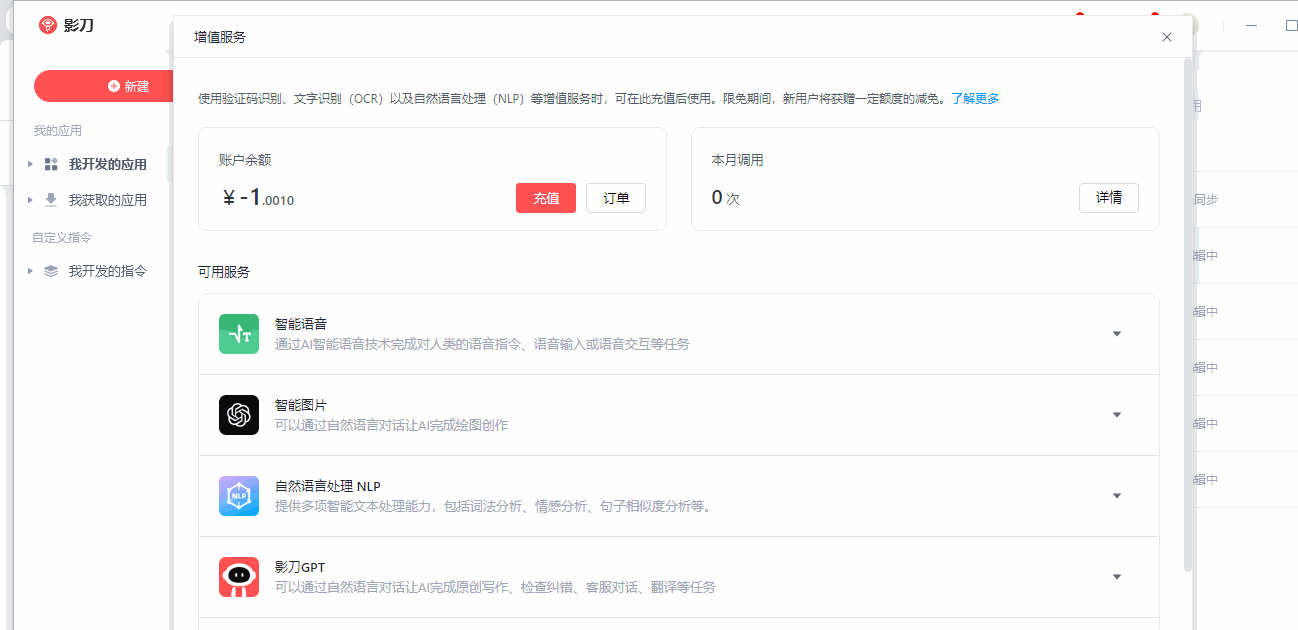1298x630 pixels.
Task: Select 我获取的应用 download icon
Action: (x=51, y=200)
